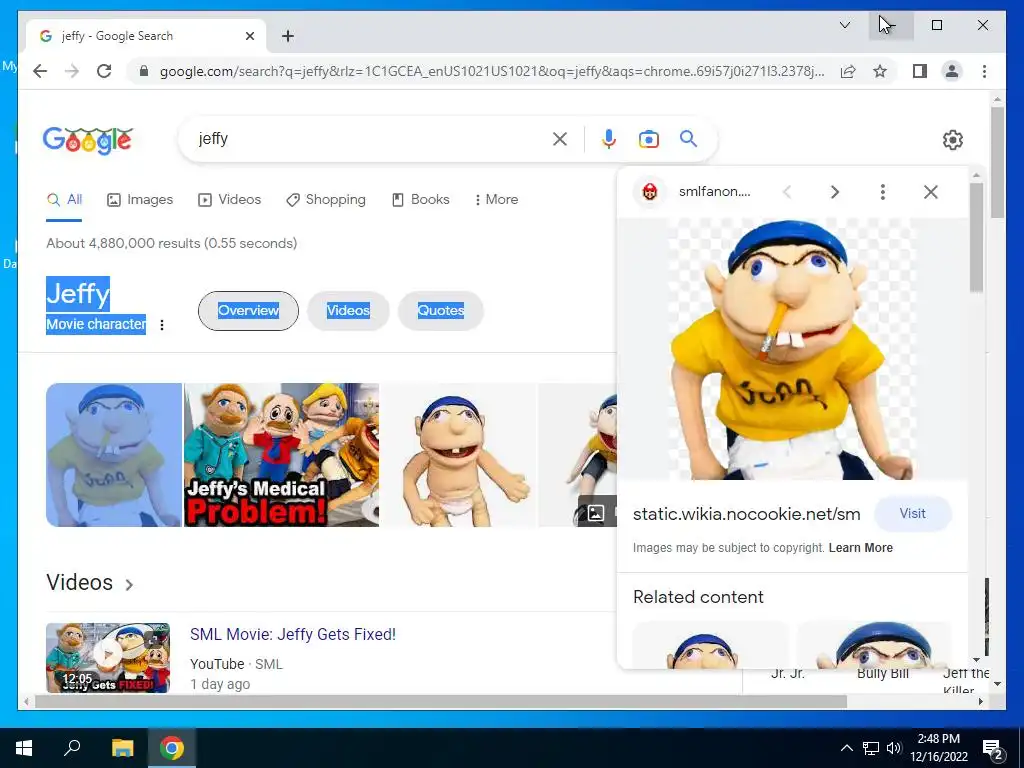Close the jeffy - Google Search tab
Viewport: 1024px width, 768px height.
click(249, 36)
